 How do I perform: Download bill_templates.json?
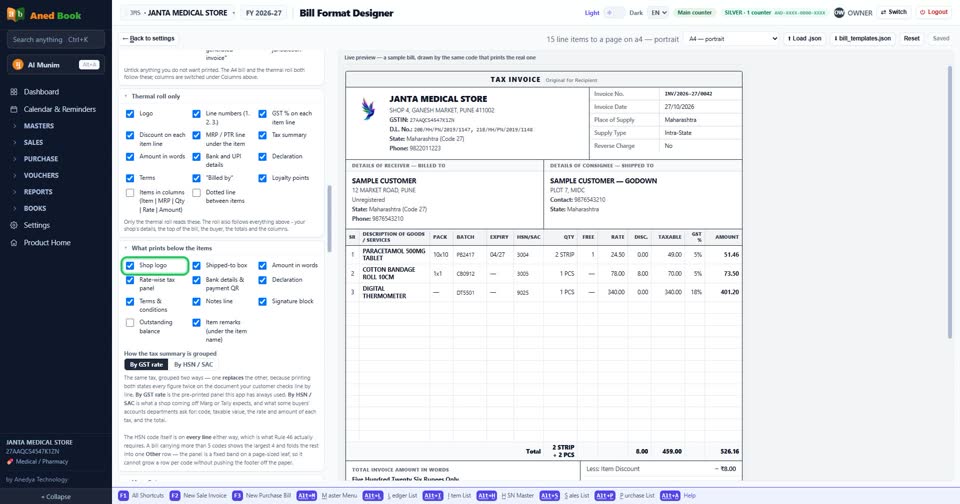[862, 39]
